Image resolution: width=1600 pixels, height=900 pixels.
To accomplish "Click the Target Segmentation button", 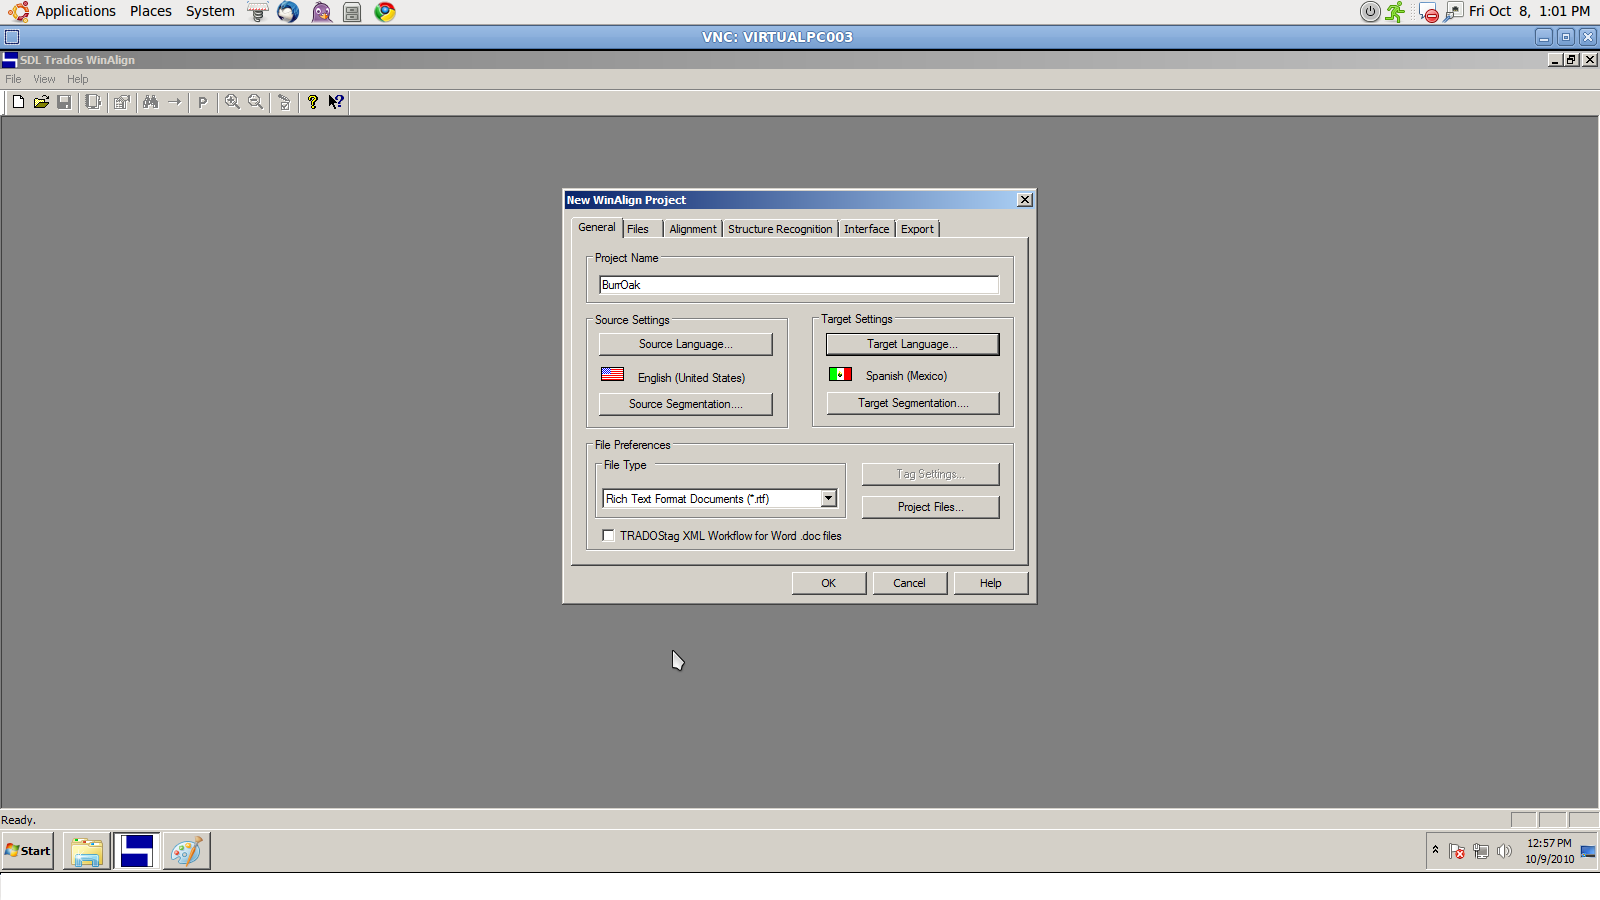I will point(913,403).
